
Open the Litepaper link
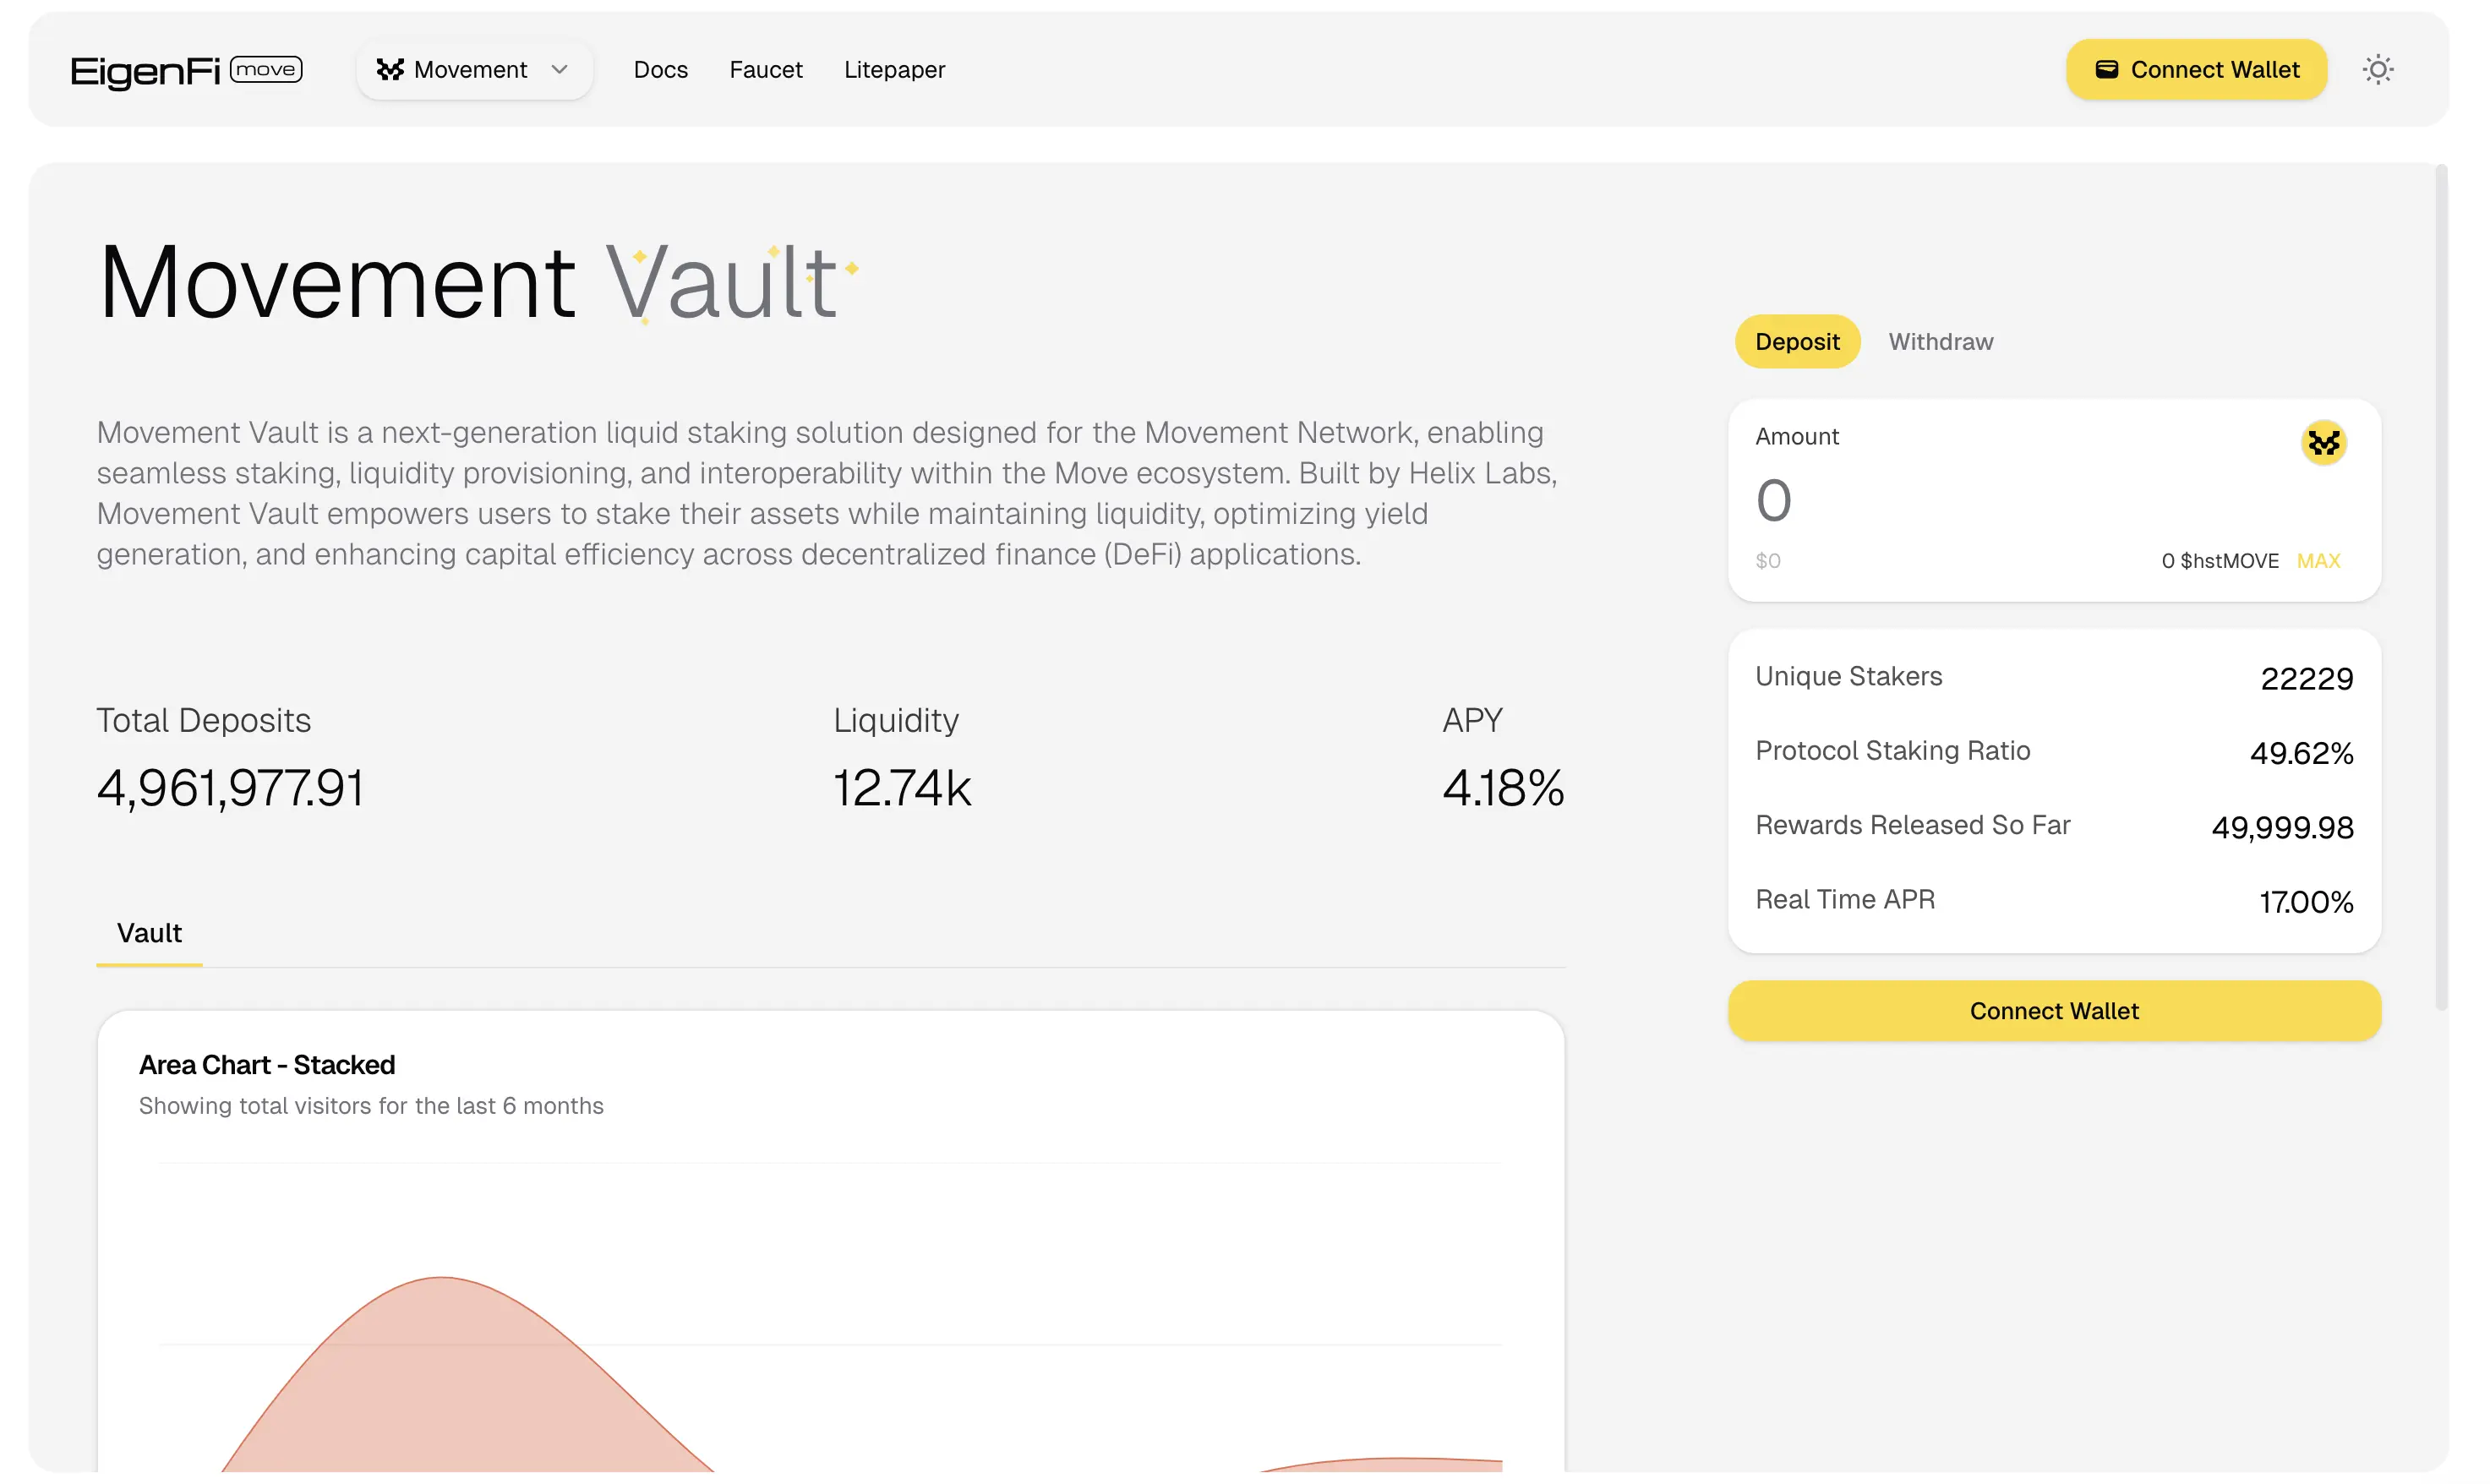894,70
